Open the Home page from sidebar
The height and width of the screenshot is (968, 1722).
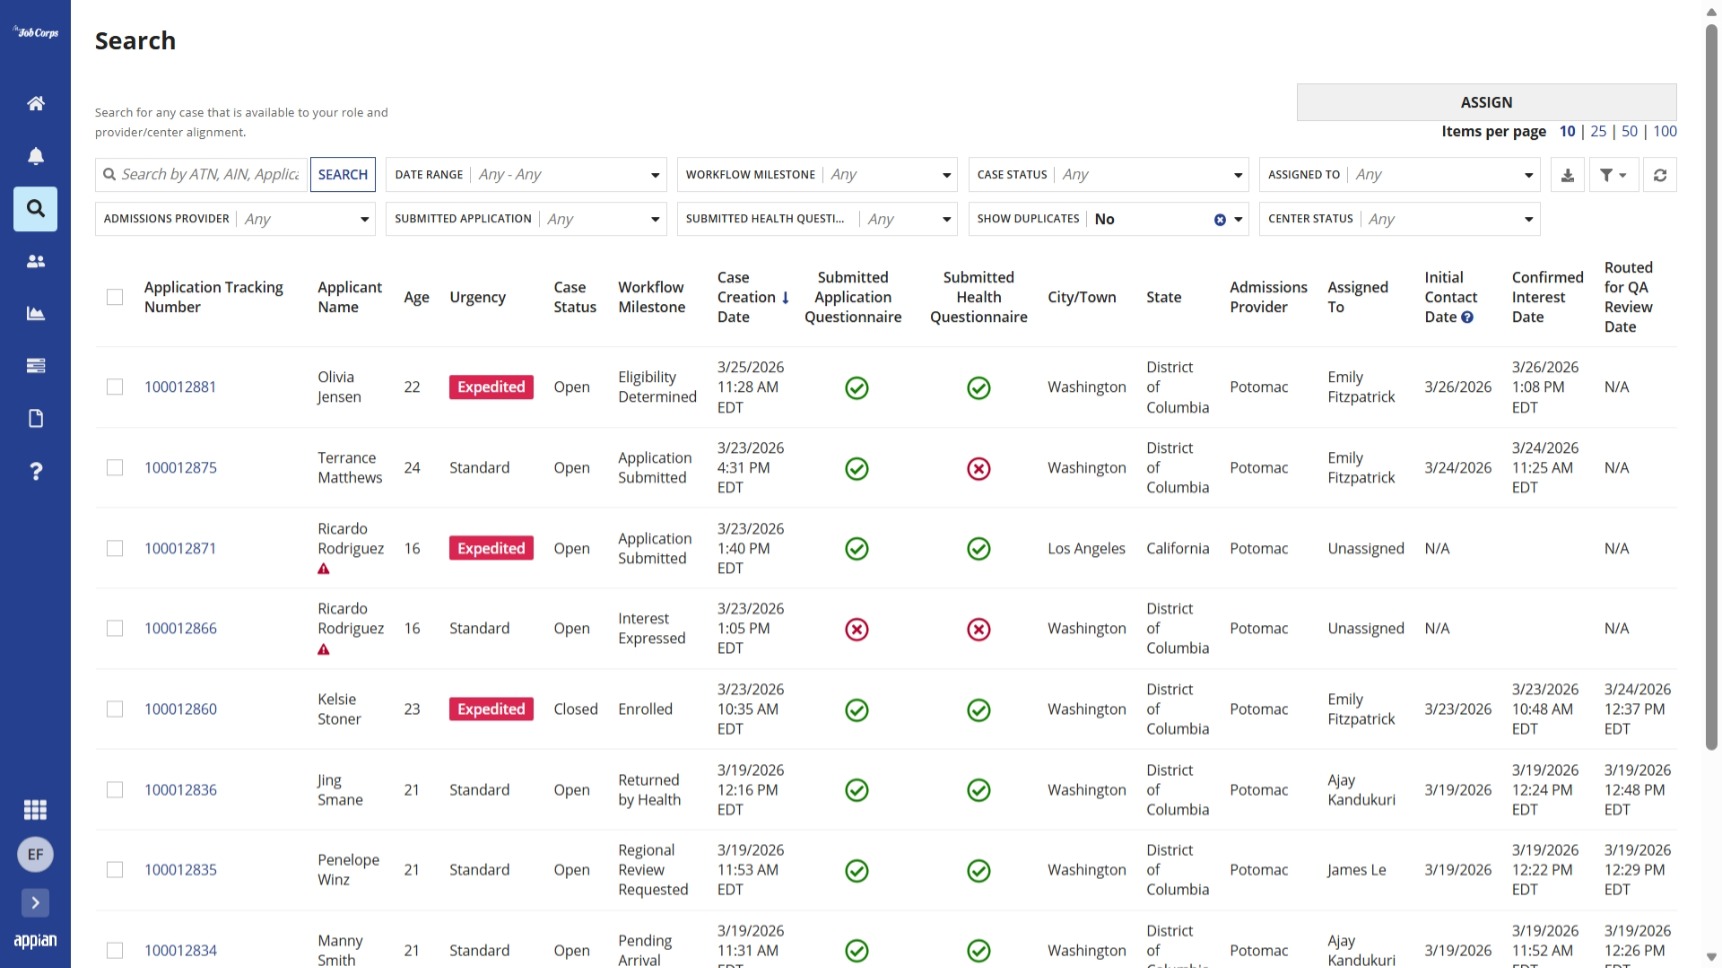coord(35,103)
